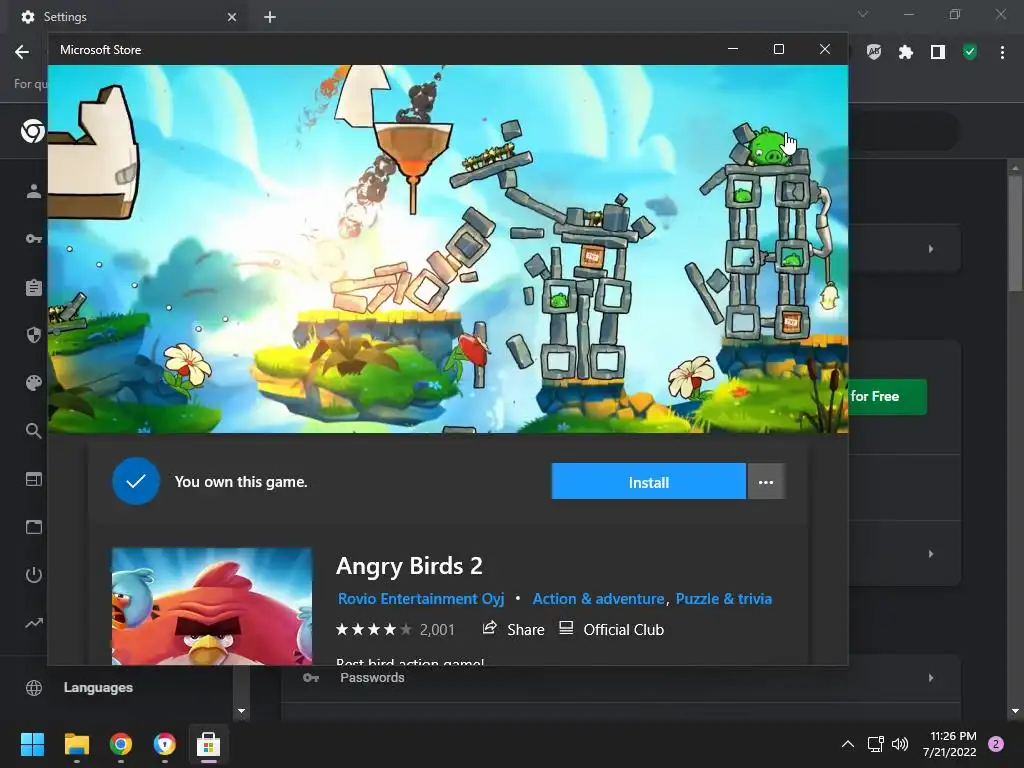Click the Official Club icon

point(566,628)
